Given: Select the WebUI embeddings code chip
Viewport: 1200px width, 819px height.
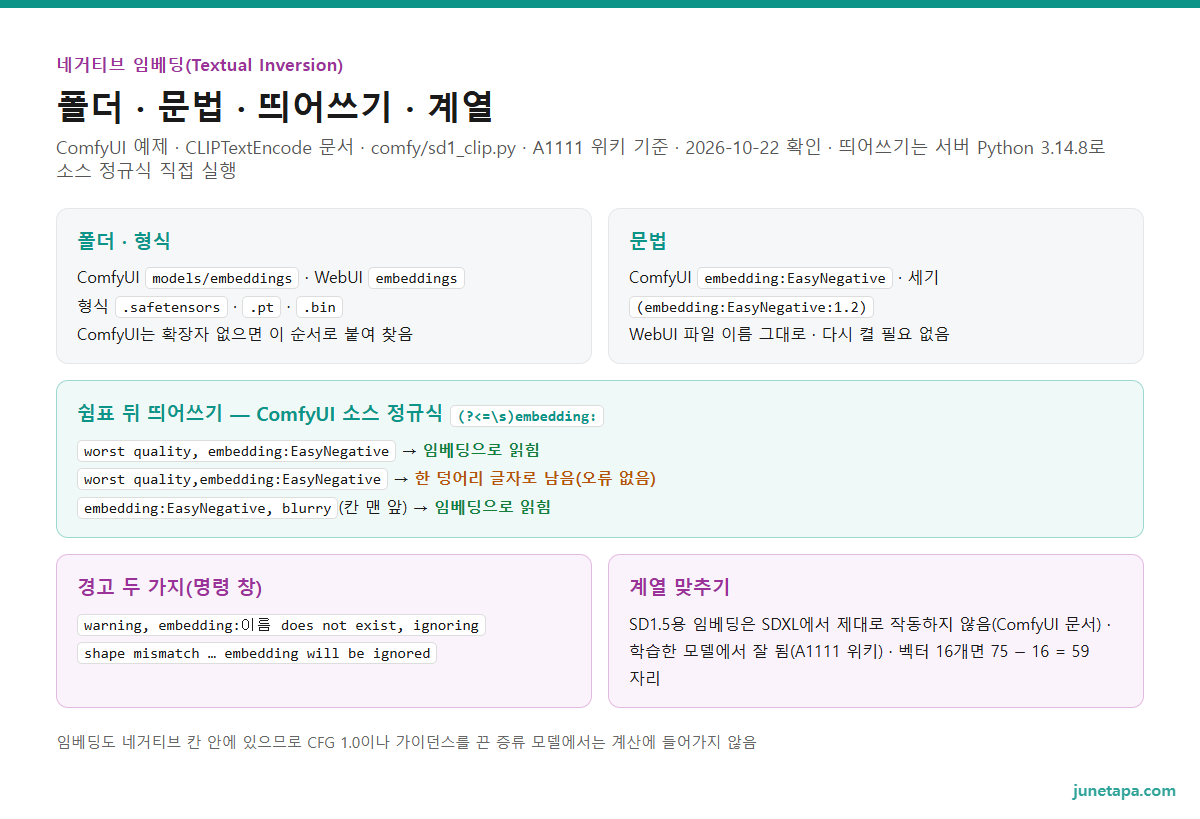Looking at the screenshot, I should click(416, 278).
